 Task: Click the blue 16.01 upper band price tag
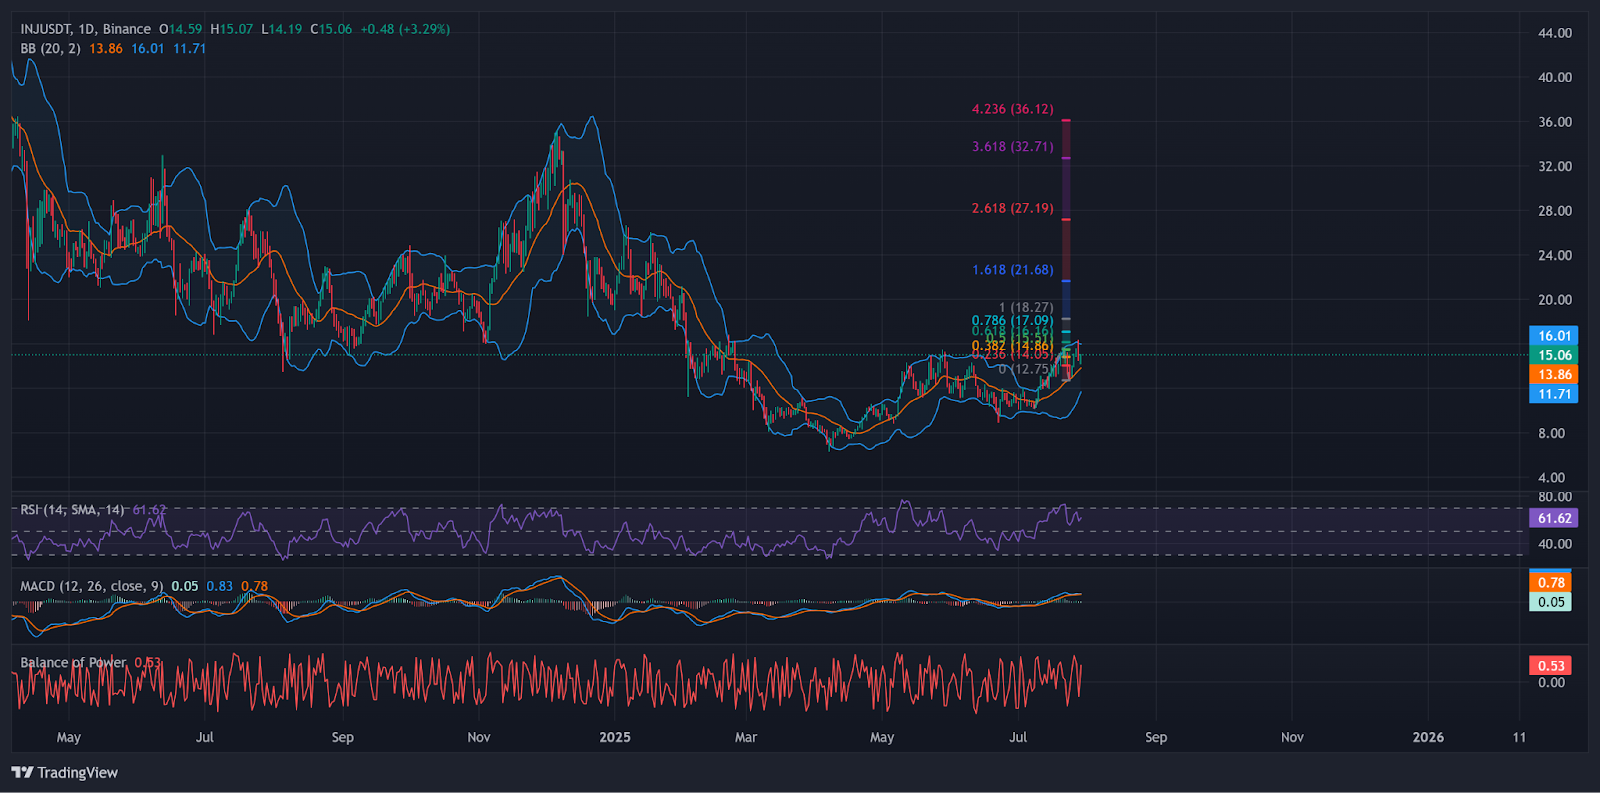pyautogui.click(x=1554, y=336)
